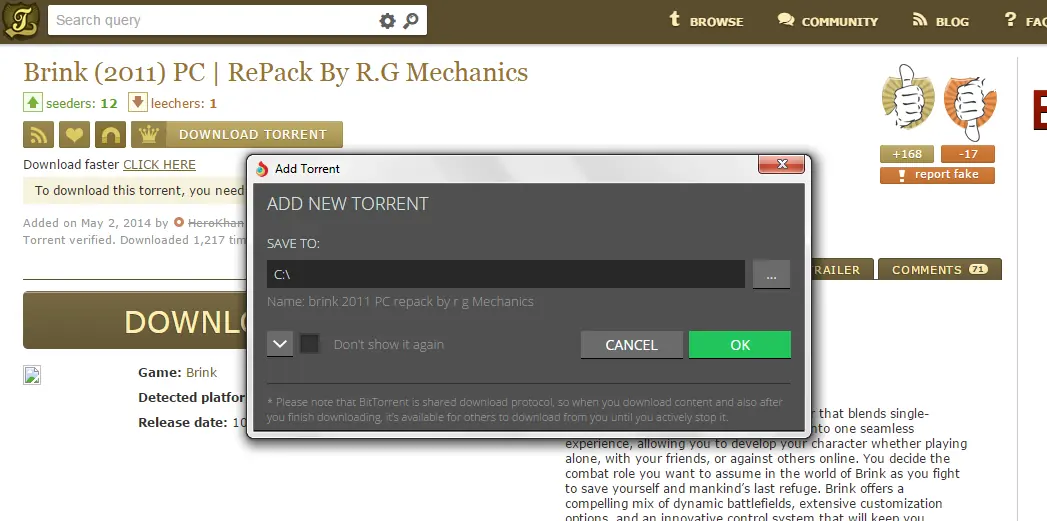
Task: Expand the advanced options chevron in dialog
Action: tap(280, 345)
